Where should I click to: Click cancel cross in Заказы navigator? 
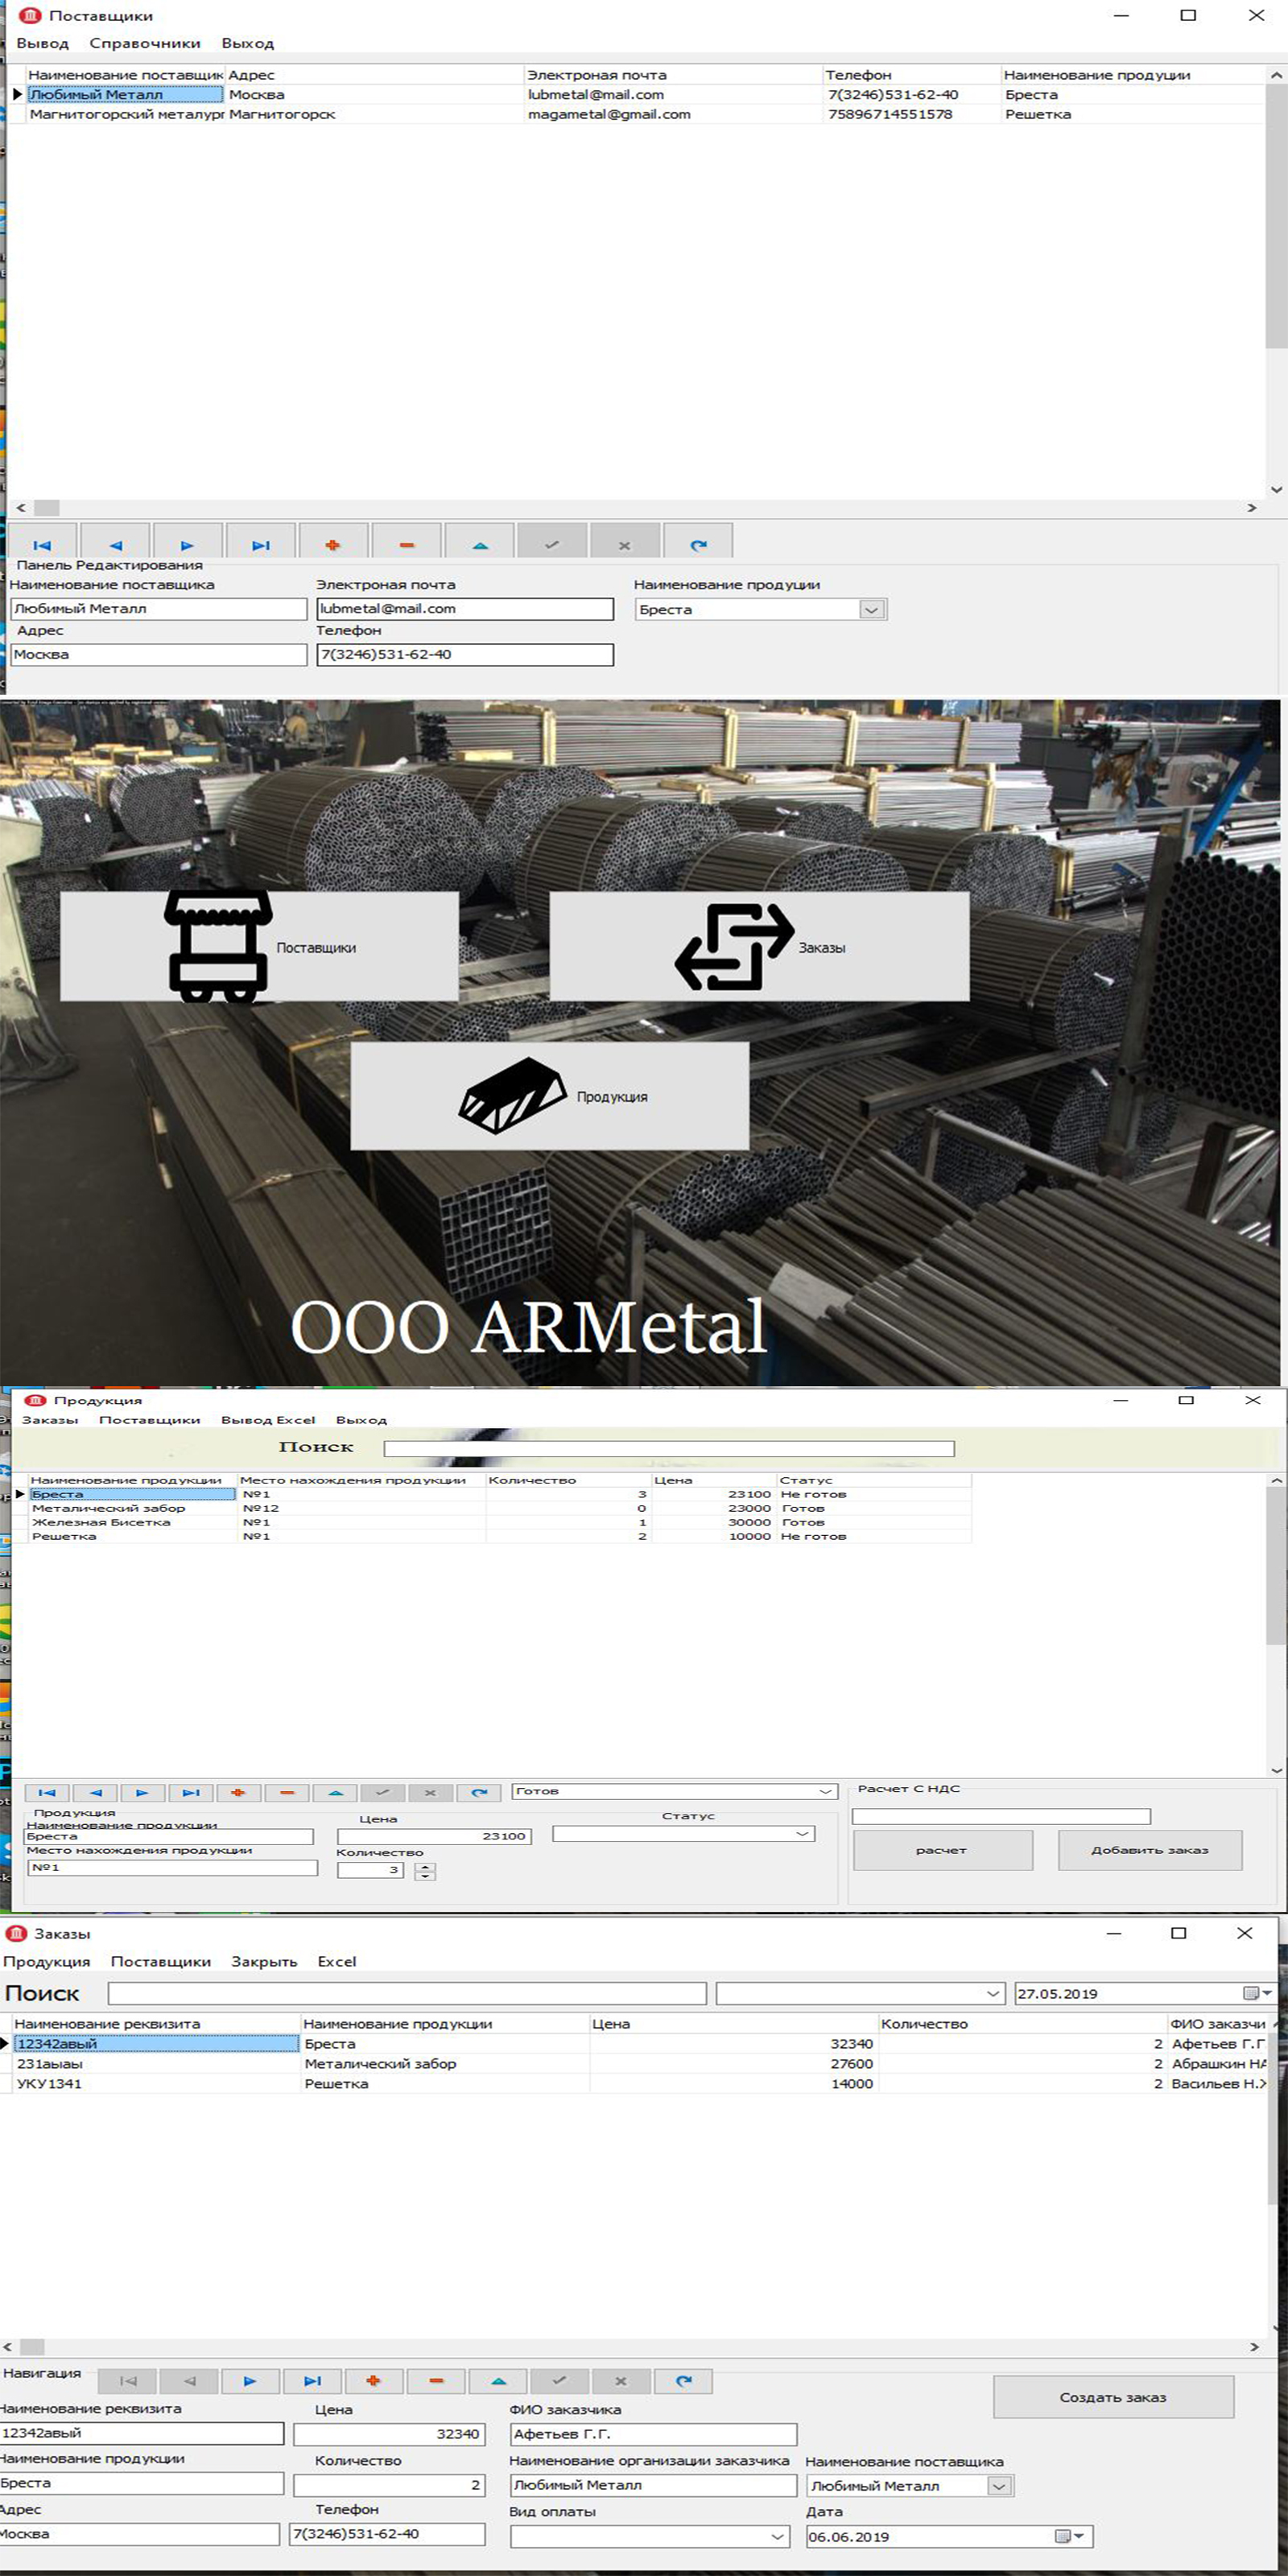(622, 2381)
